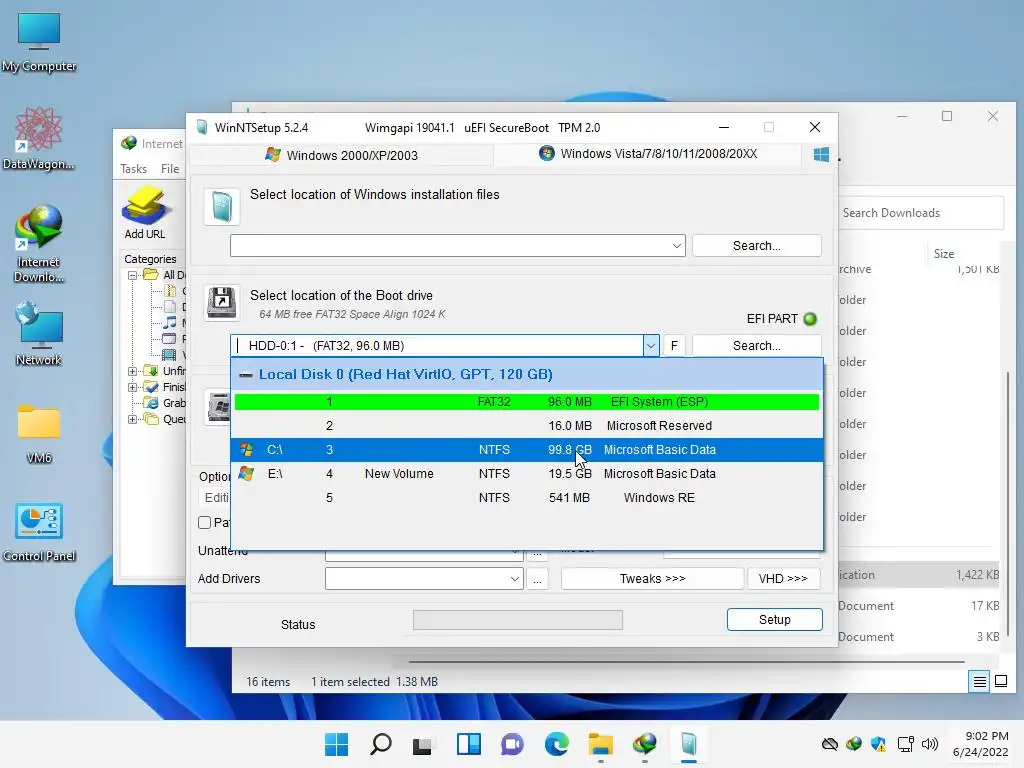
Task: Select the 17 KB Document row in Explorer
Action: [x=918, y=606]
